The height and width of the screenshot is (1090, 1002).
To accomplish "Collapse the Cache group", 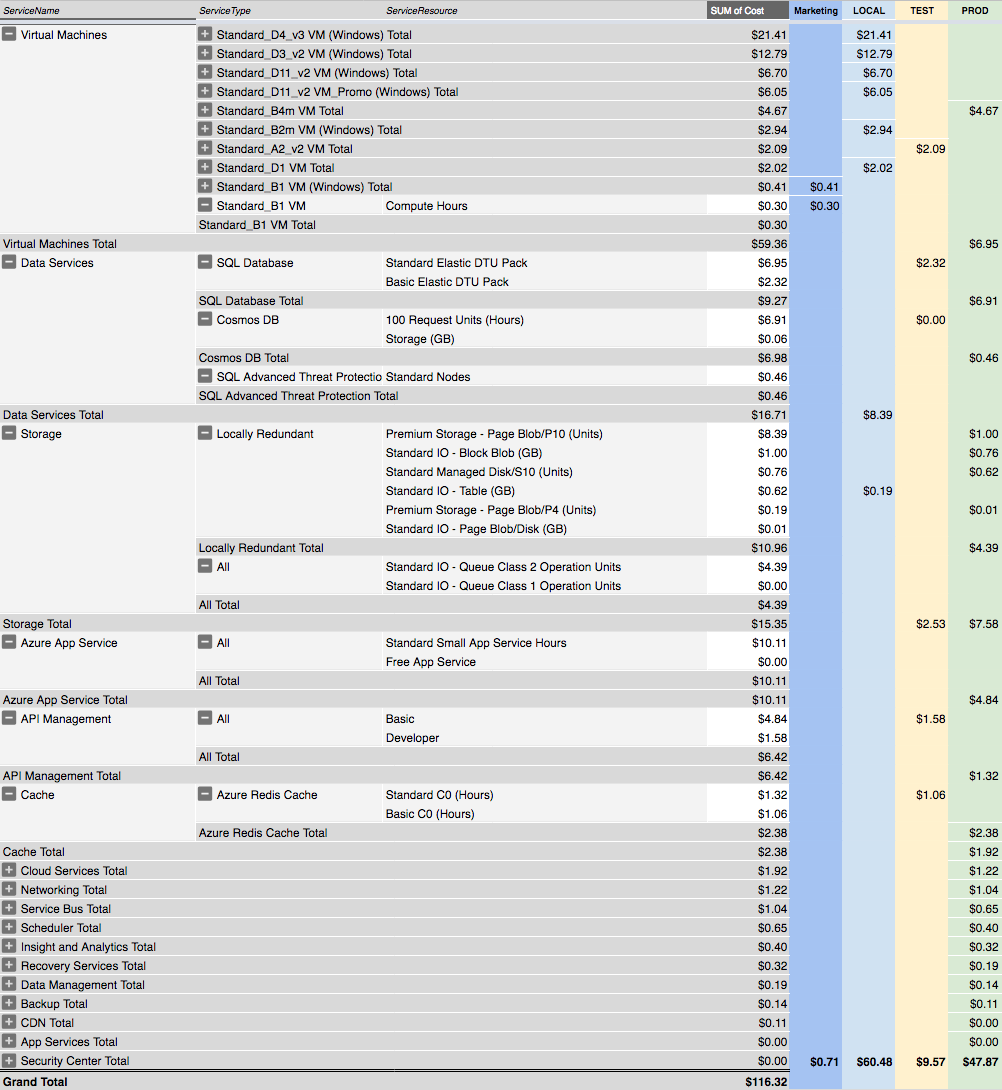I will [9, 794].
